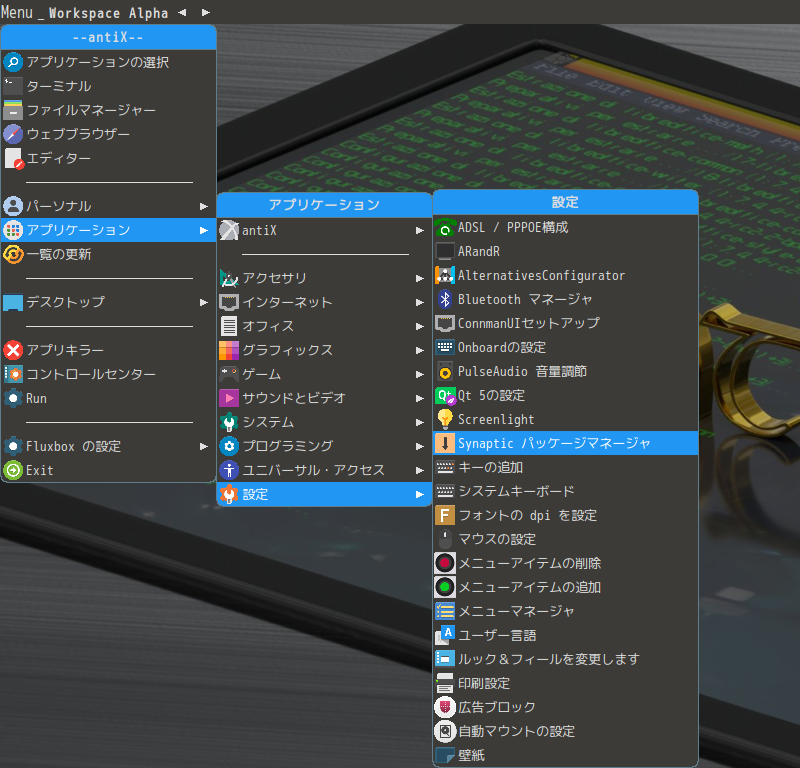Click the PulseAudio volume control icon
This screenshot has height=768, width=800.
(x=445, y=371)
